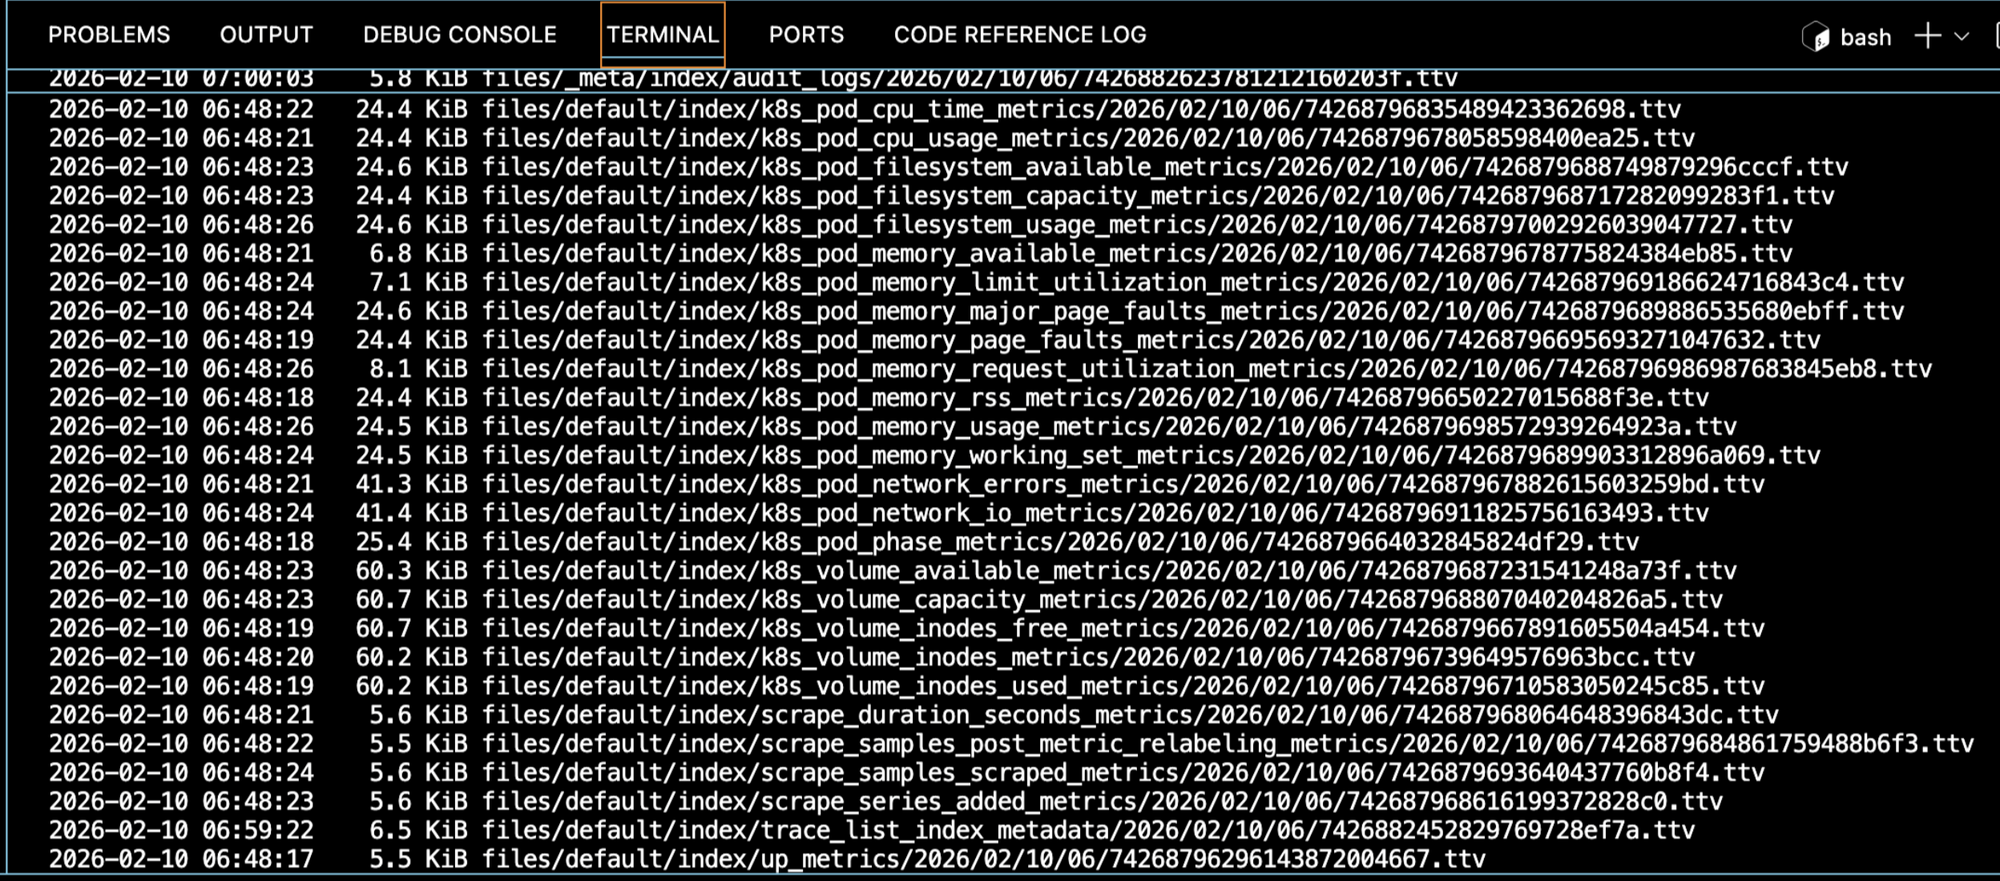Click the k8s_volume_capacity_metrics file path
This screenshot has width=2000, height=881.
click(x=1101, y=600)
